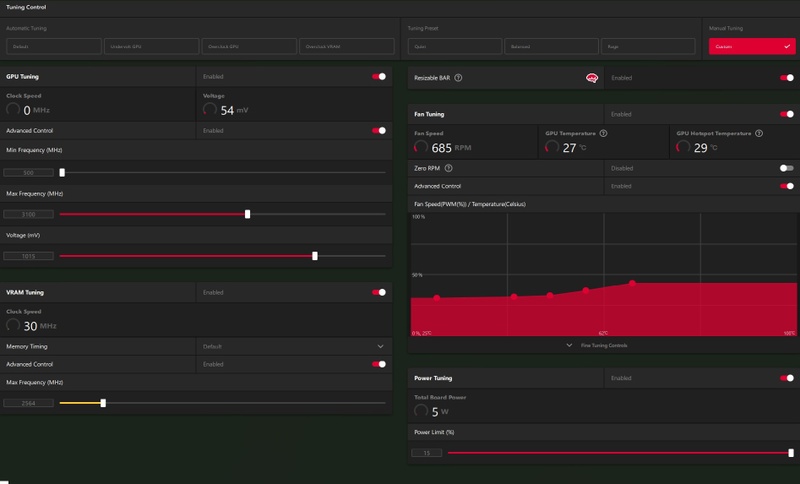
Task: Click the Zero RPM help icon
Action: (448, 168)
